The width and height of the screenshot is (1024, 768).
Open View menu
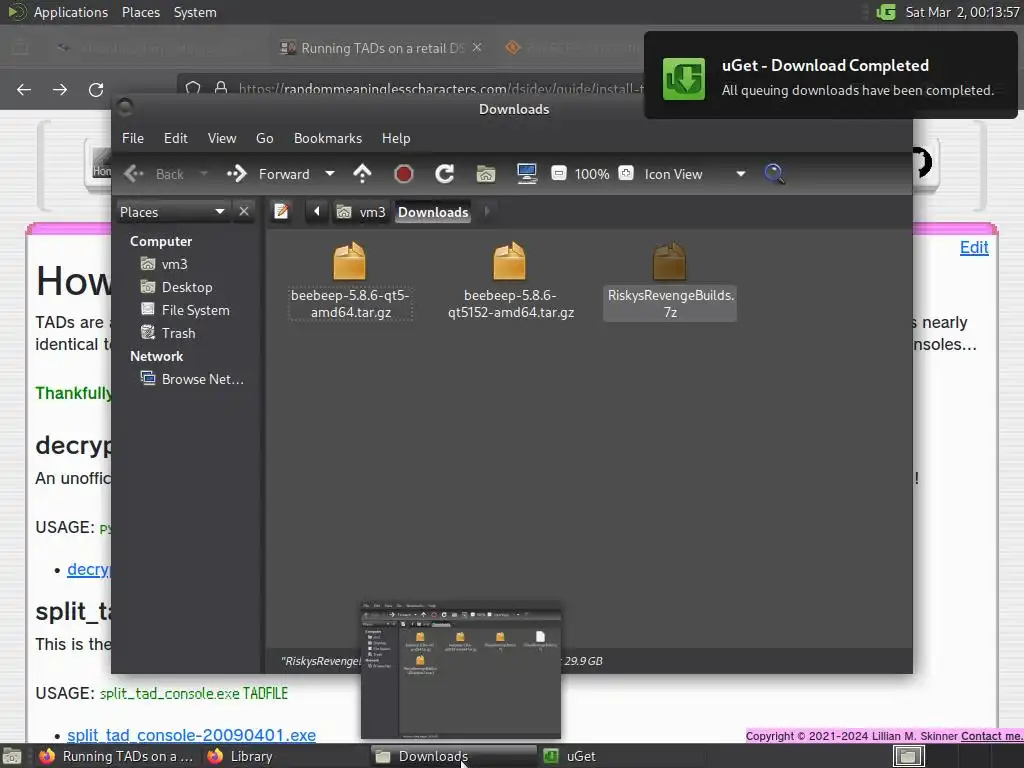[222, 138]
